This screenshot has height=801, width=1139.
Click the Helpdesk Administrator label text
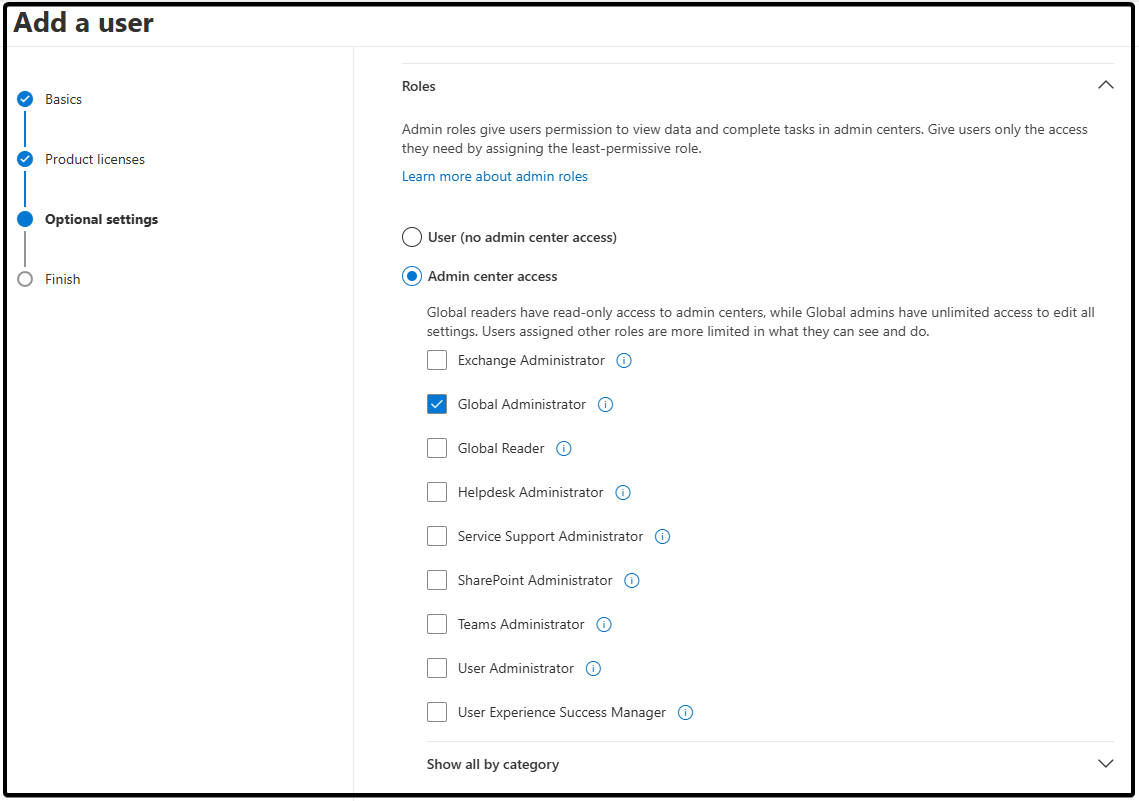click(530, 492)
